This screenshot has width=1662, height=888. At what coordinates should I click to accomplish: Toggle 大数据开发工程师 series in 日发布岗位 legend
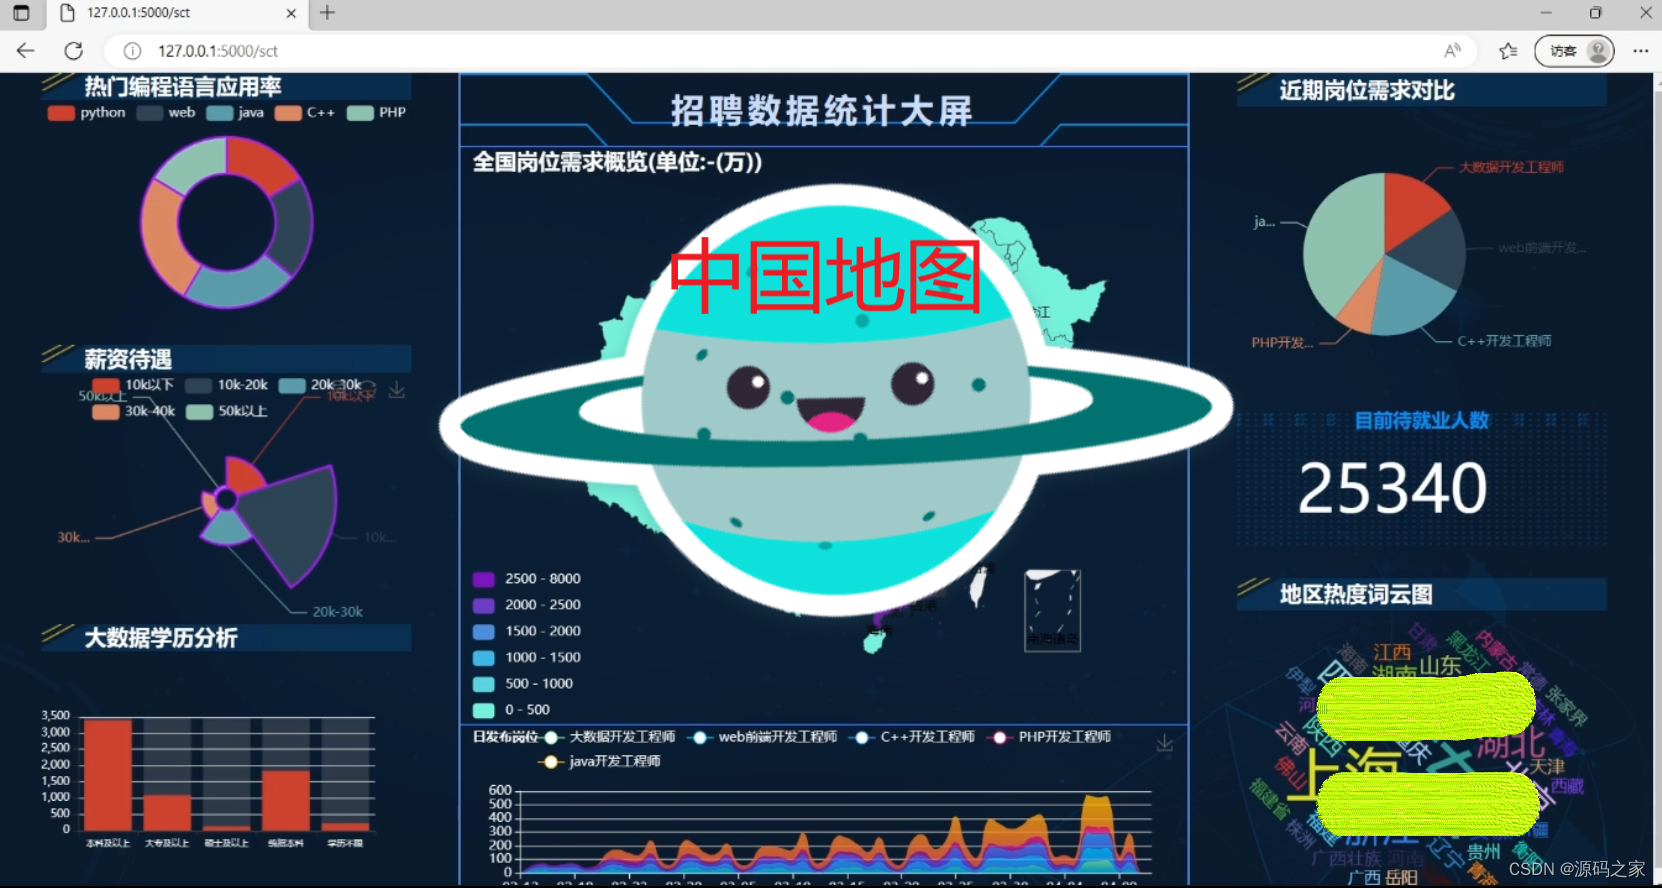click(x=608, y=737)
